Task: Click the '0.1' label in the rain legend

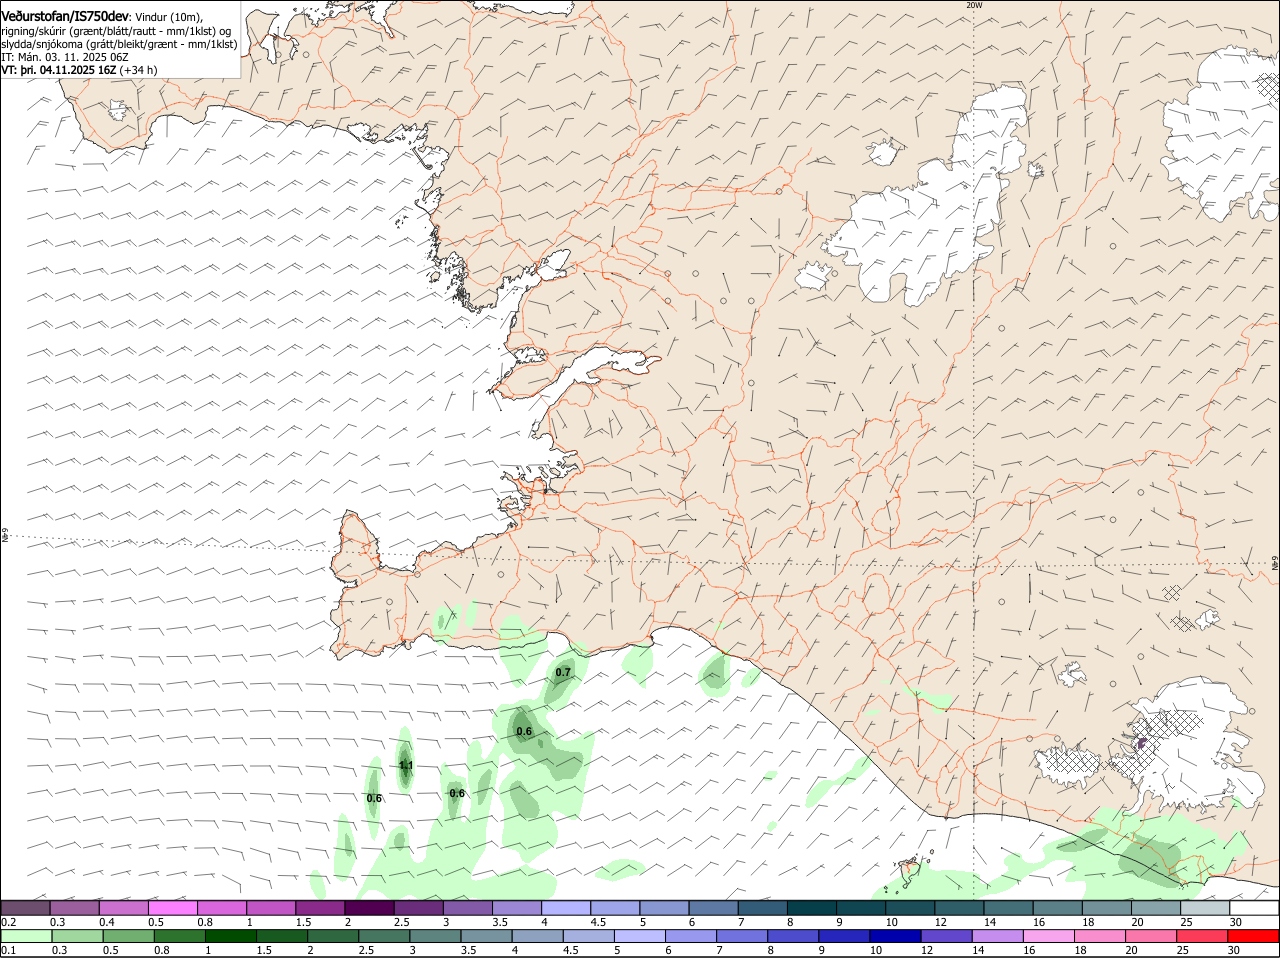Action: [8, 950]
